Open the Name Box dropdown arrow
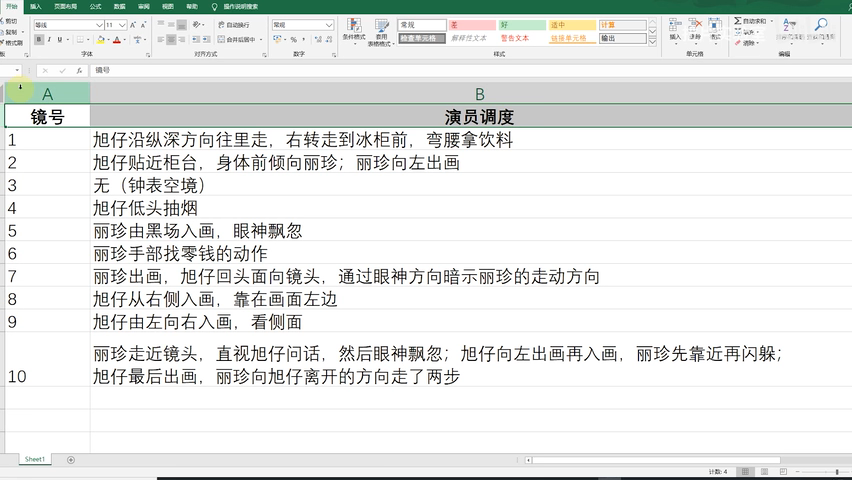852x480 pixels. pyautogui.click(x=17, y=70)
